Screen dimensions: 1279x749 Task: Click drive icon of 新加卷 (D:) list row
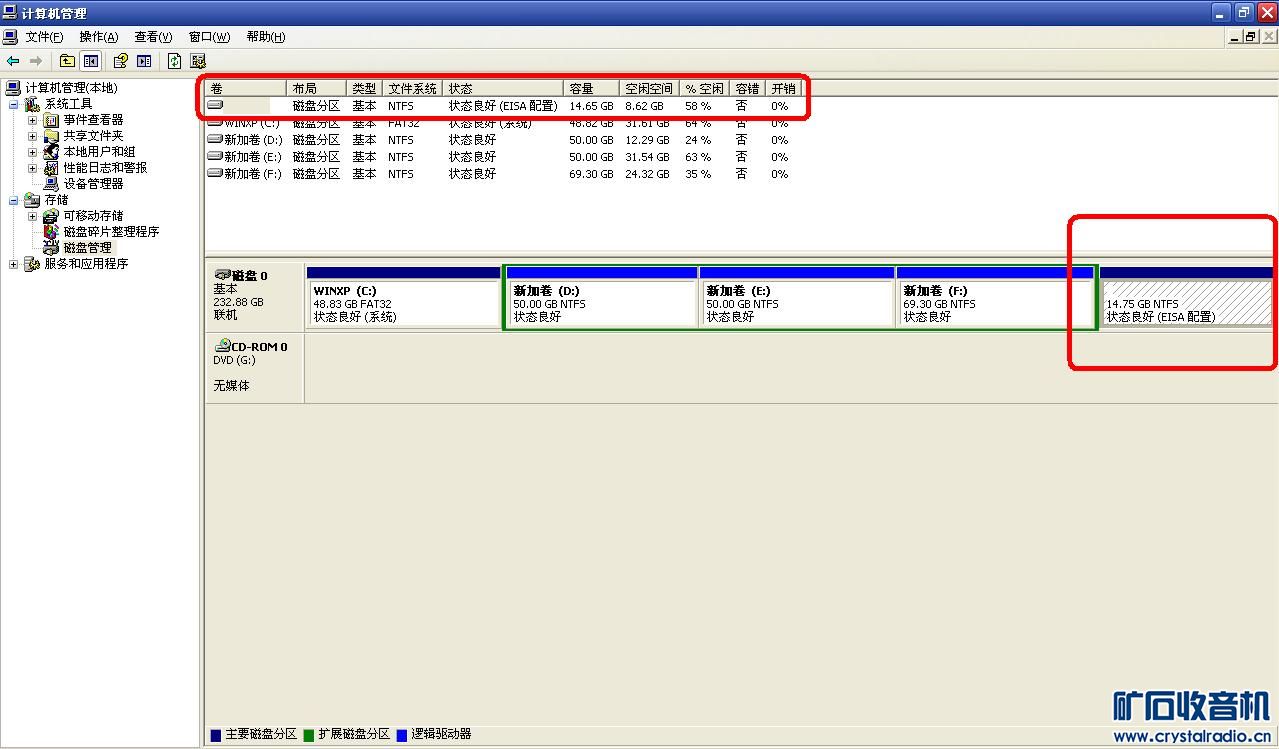[215, 139]
